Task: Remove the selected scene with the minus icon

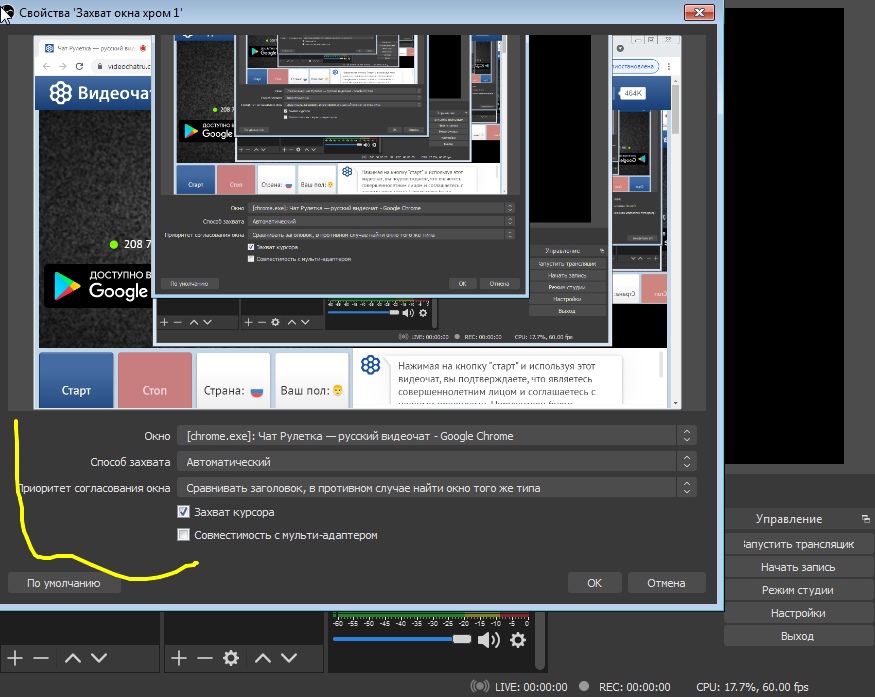Action: coord(41,658)
